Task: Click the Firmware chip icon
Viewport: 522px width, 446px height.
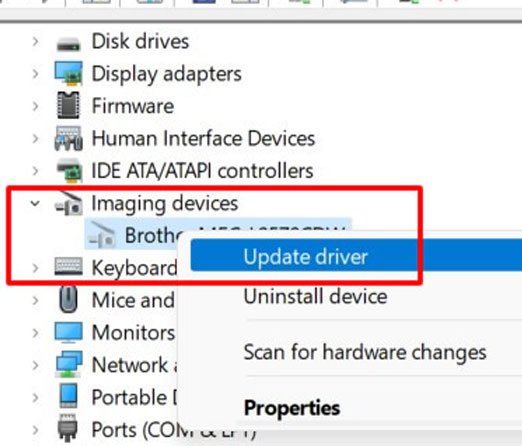Action: click(x=68, y=105)
